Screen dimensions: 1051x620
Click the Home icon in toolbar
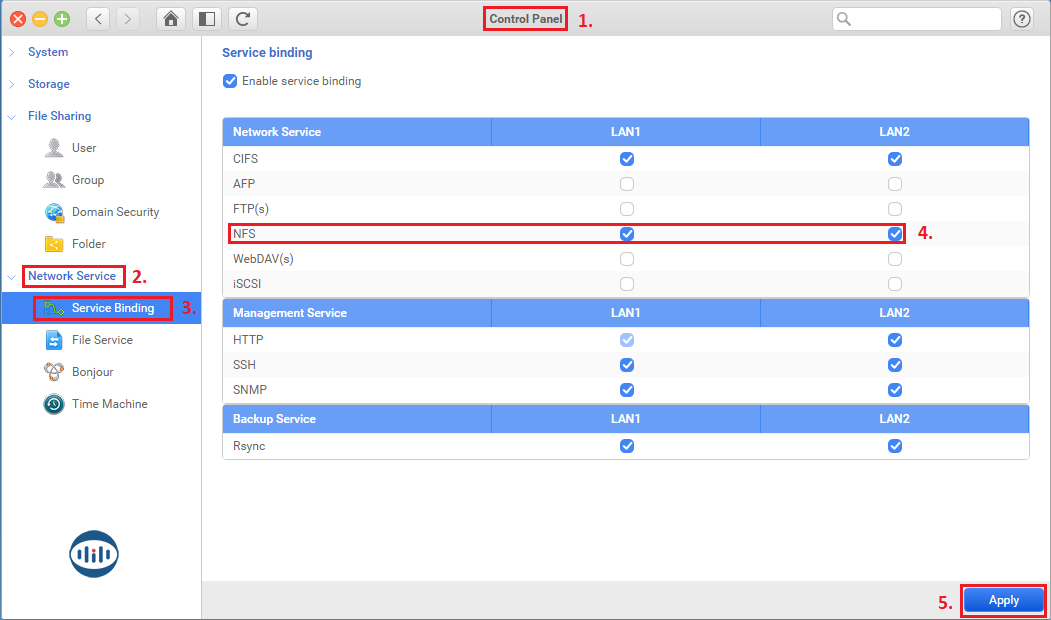(172, 18)
